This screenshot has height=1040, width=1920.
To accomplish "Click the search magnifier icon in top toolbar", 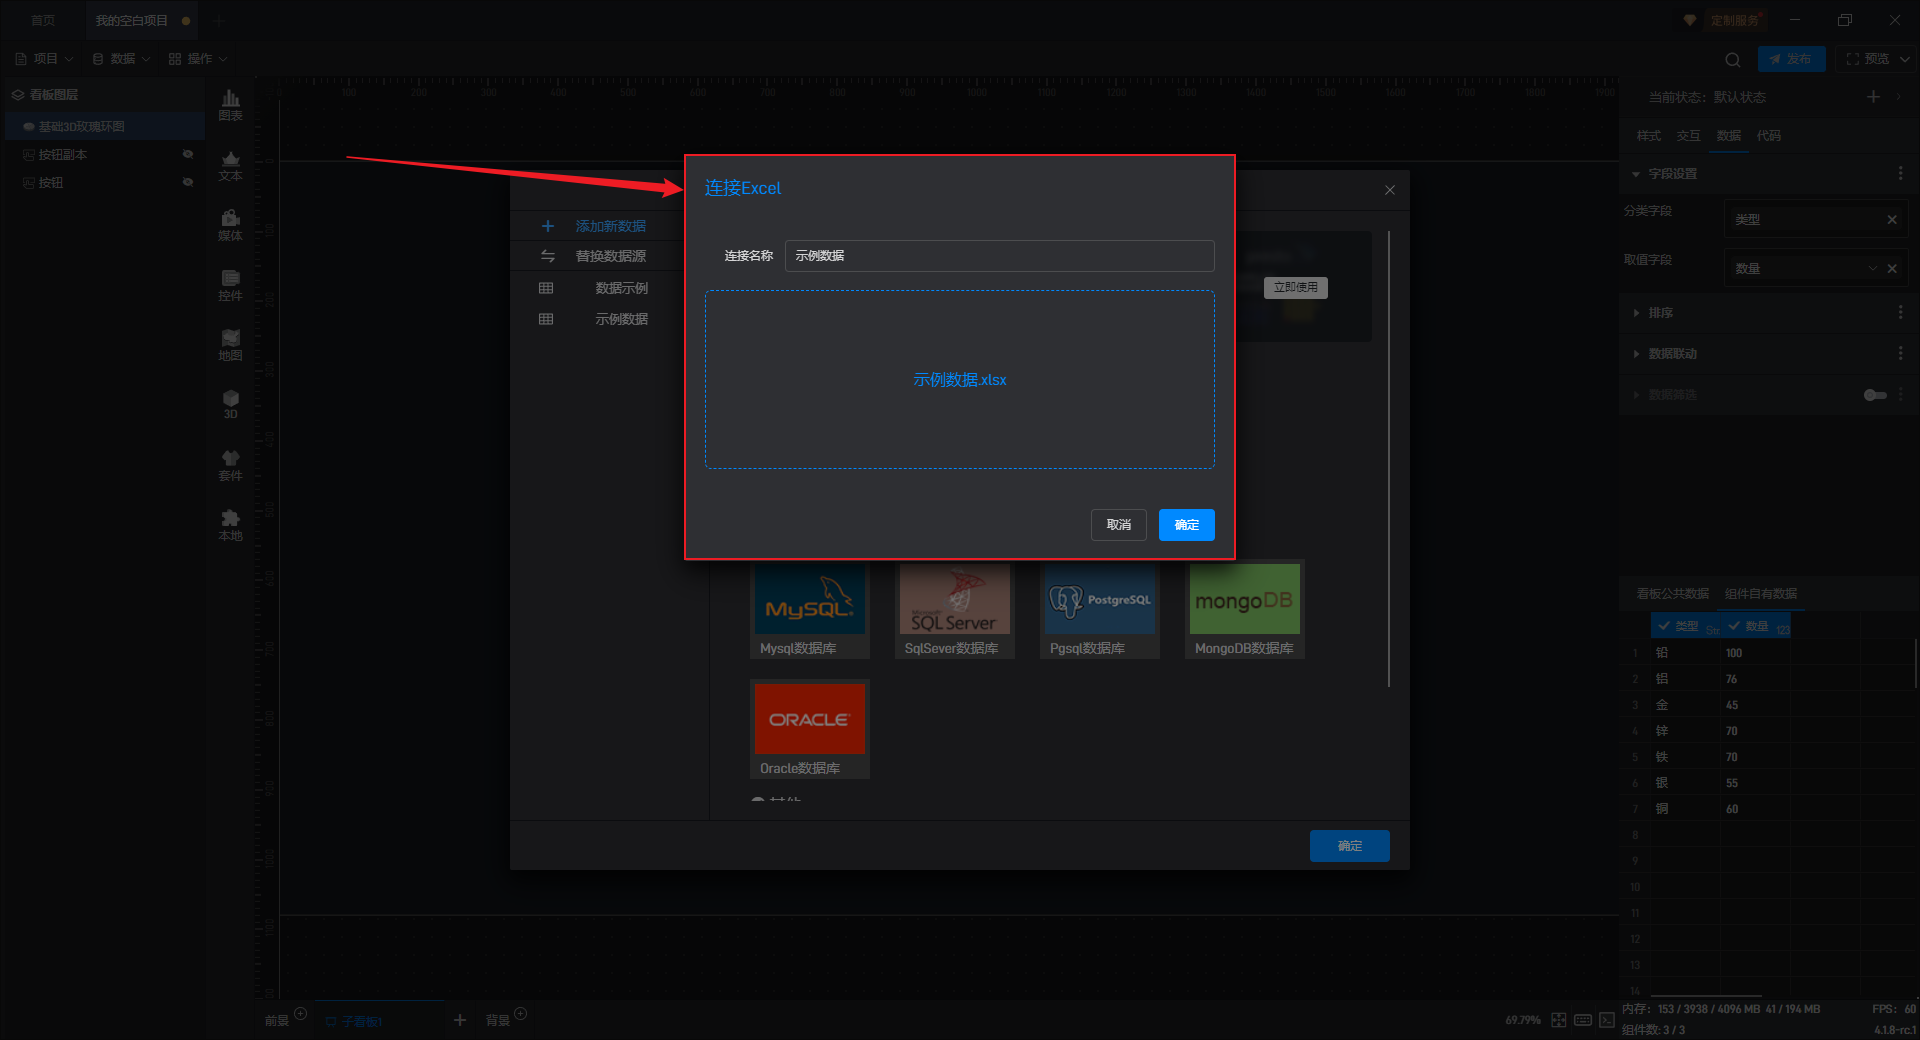I will coord(1733,59).
